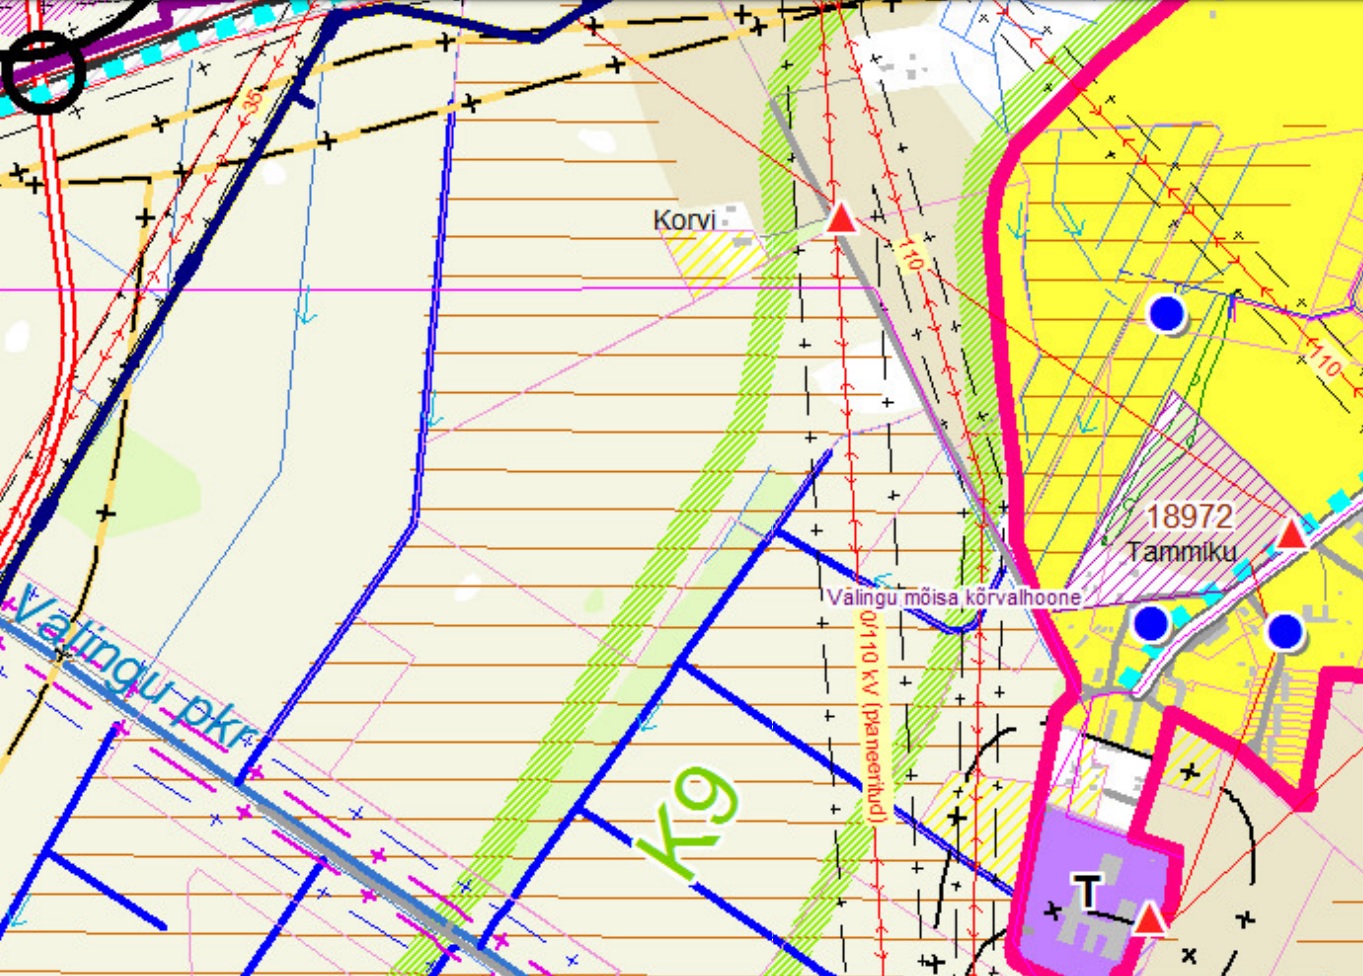Select the parcel number 18972
1363x976 pixels.
[1188, 516]
